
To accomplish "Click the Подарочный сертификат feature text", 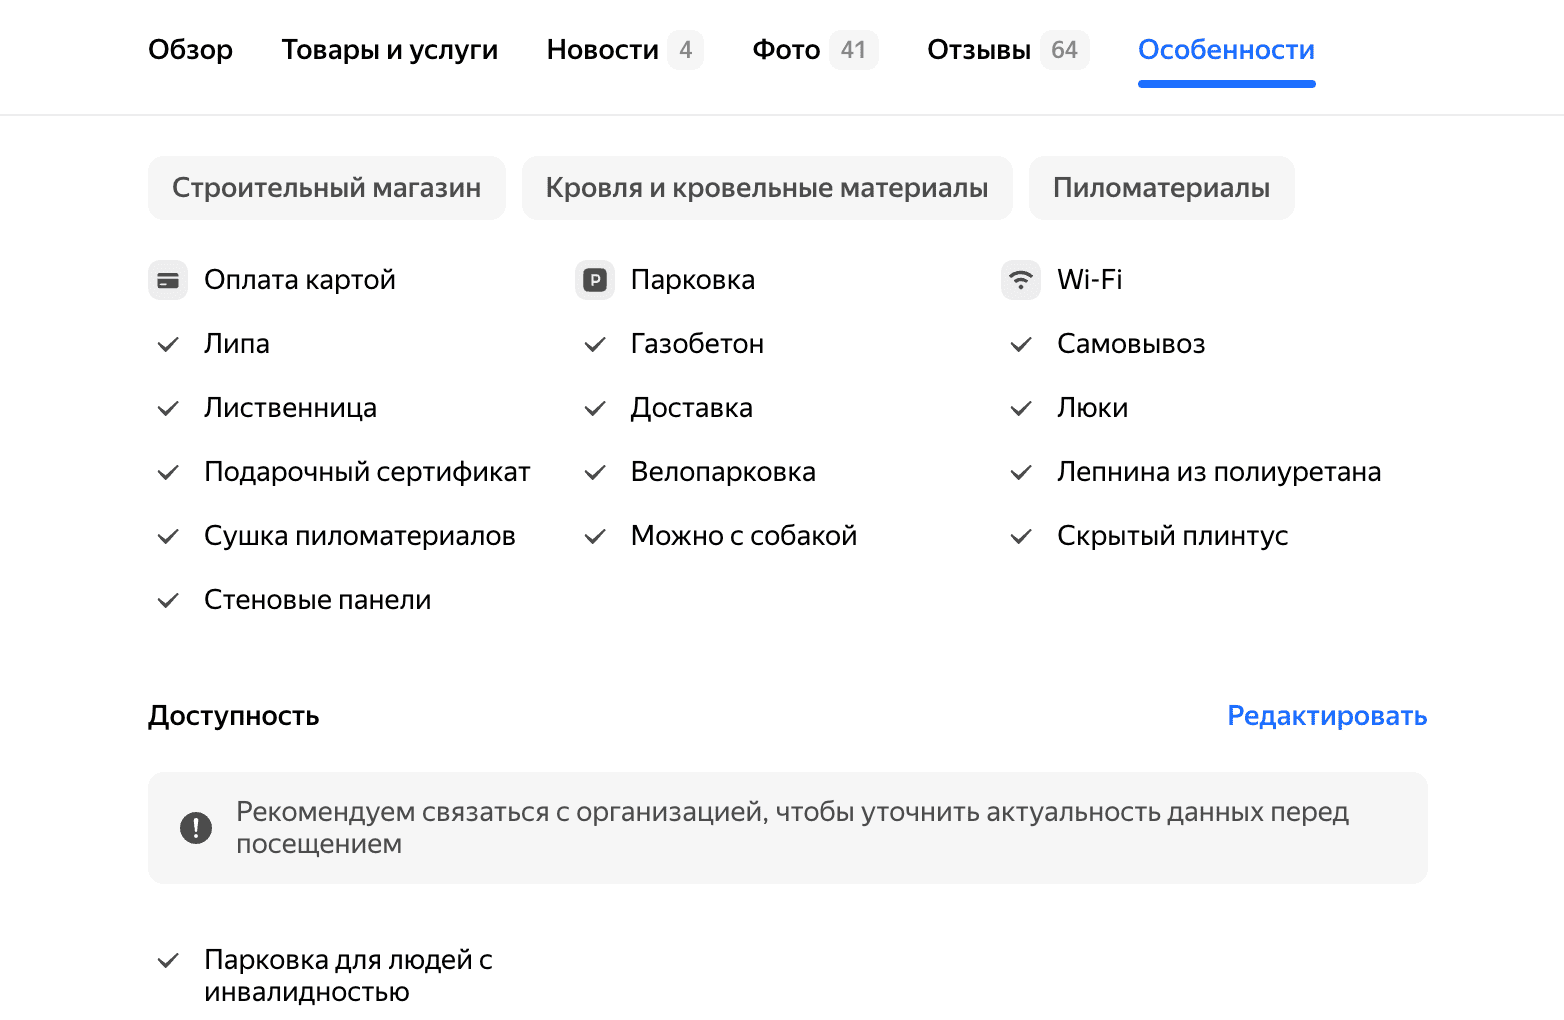I will pyautogui.click(x=367, y=472).
